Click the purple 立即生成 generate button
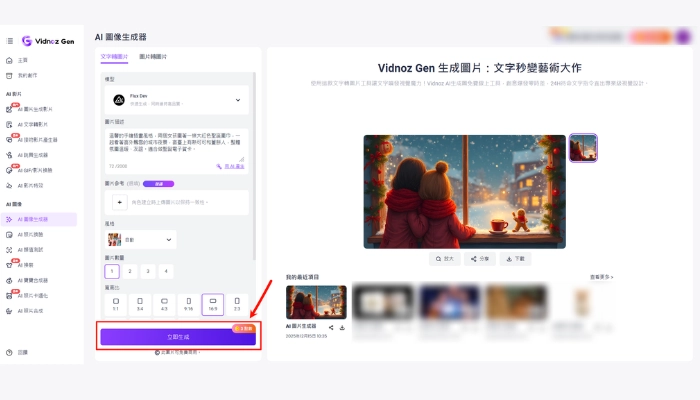This screenshot has width=700, height=400. pos(178,337)
